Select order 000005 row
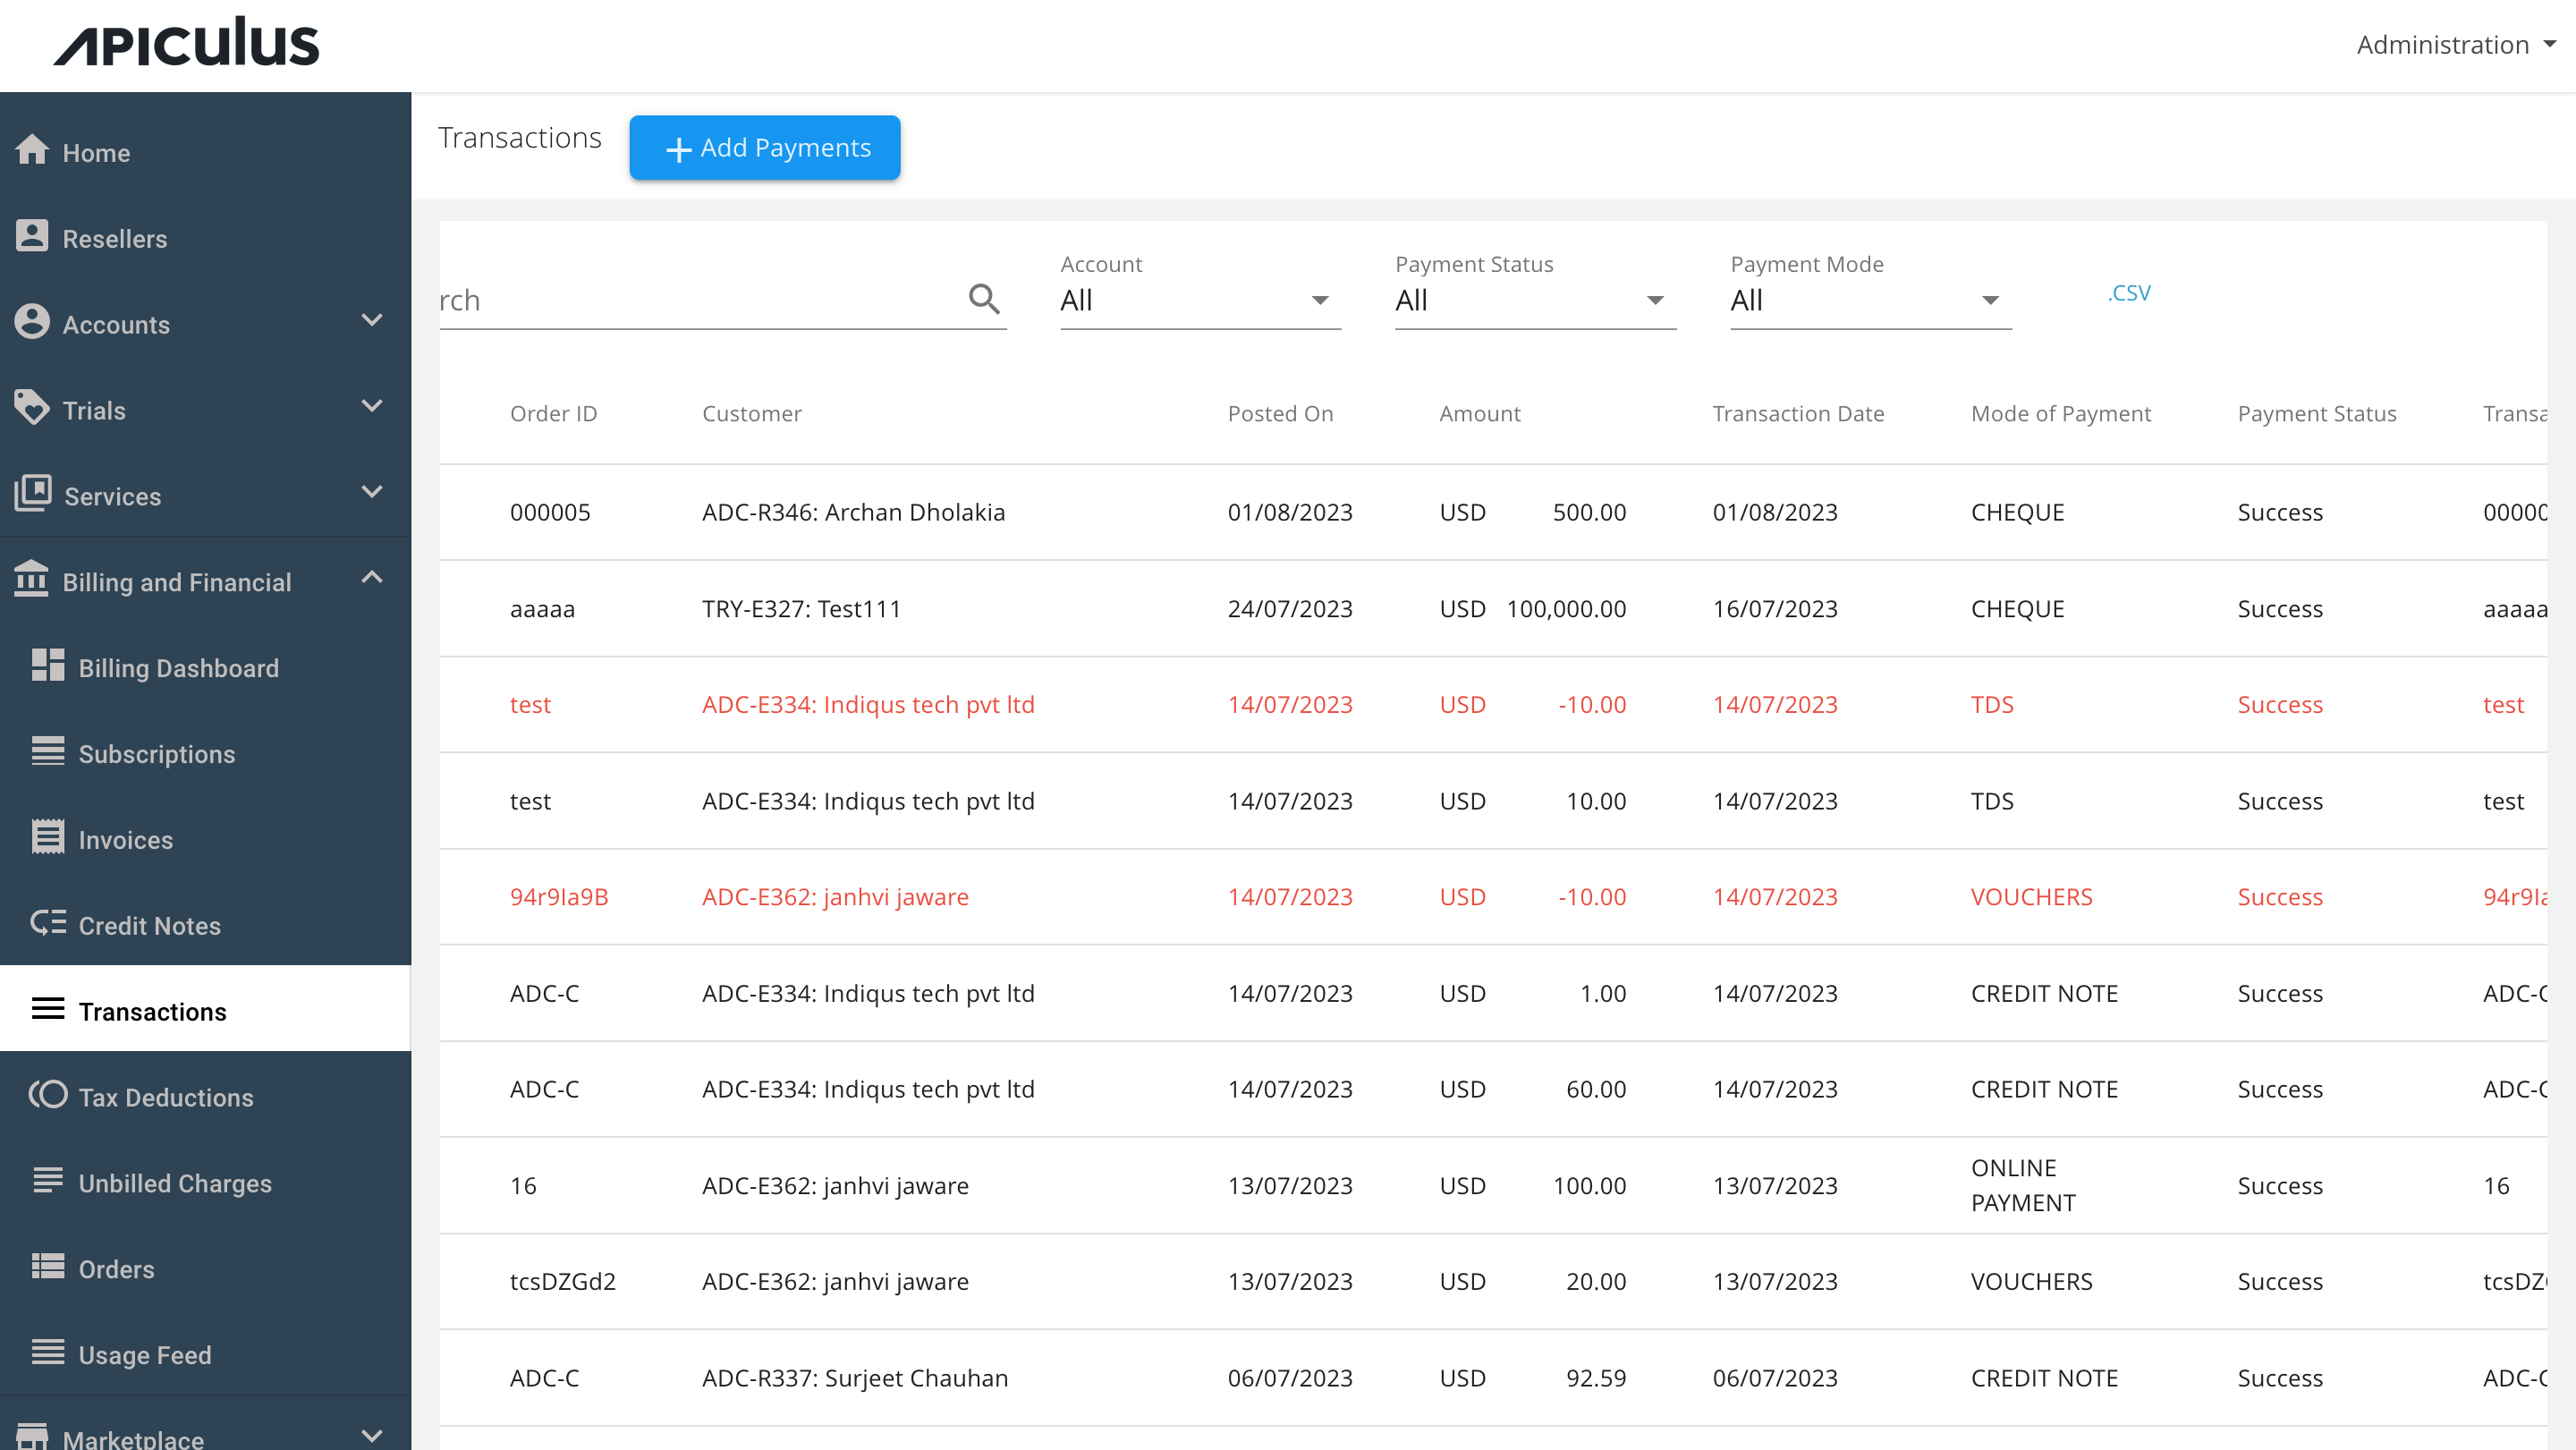2576x1450 pixels. (1493, 512)
